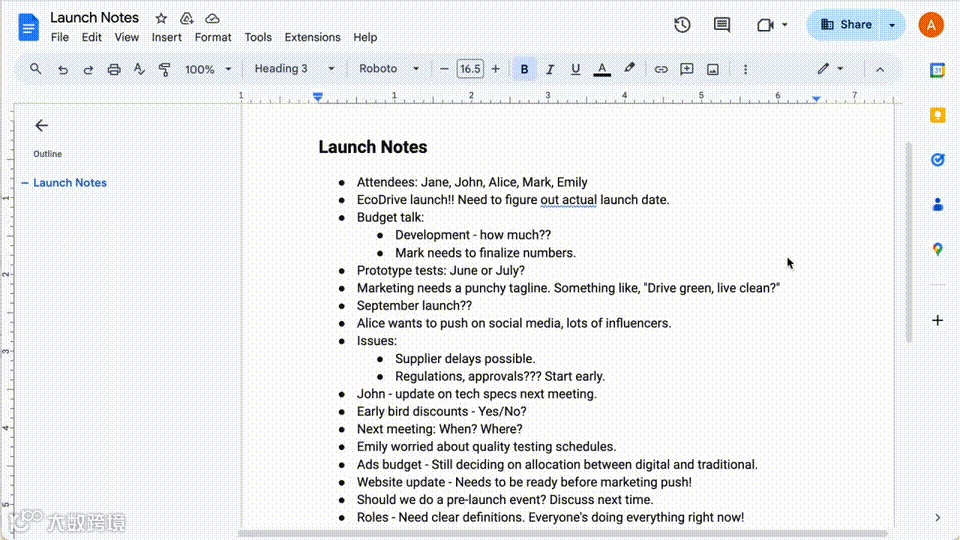Open more toolbar options three-dot menu
The width and height of the screenshot is (960, 540).
pos(745,69)
